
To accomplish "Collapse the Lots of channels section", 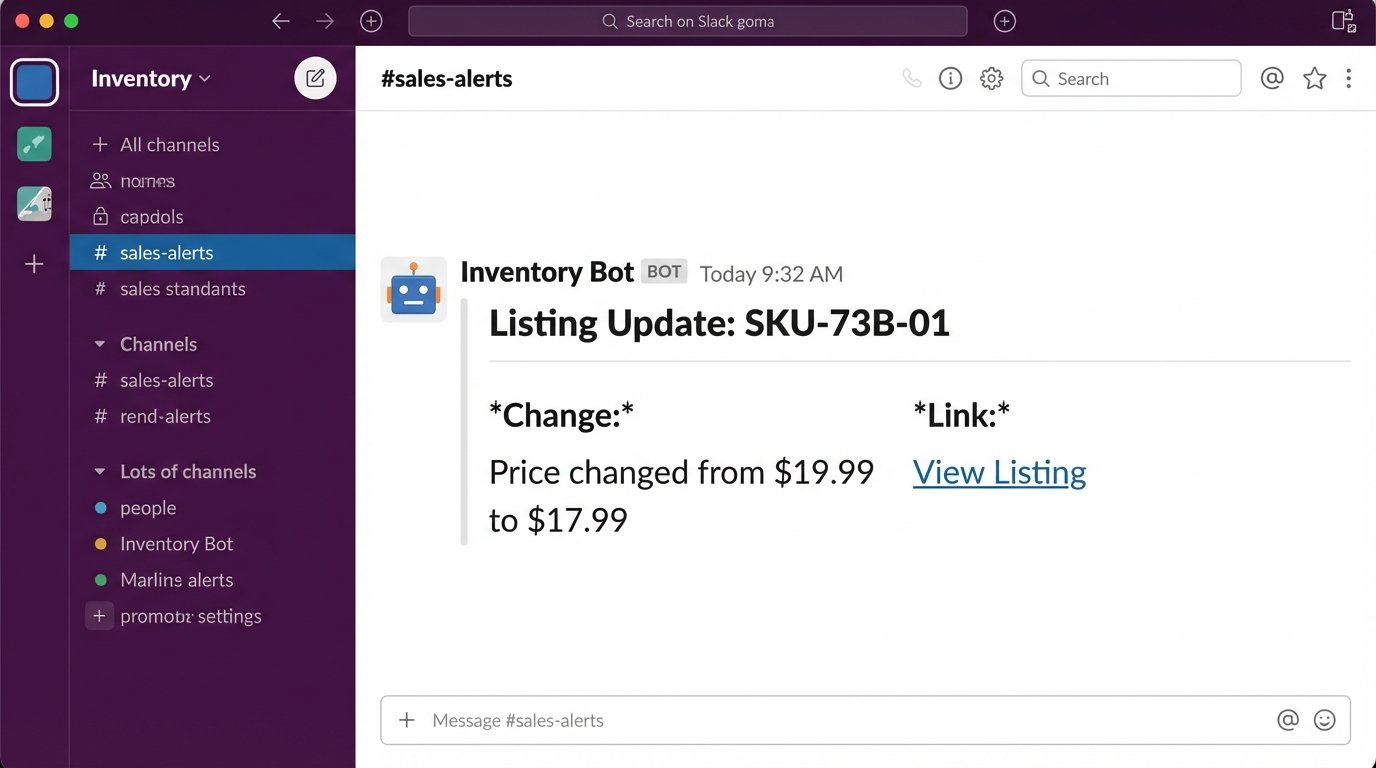I will click(x=100, y=471).
